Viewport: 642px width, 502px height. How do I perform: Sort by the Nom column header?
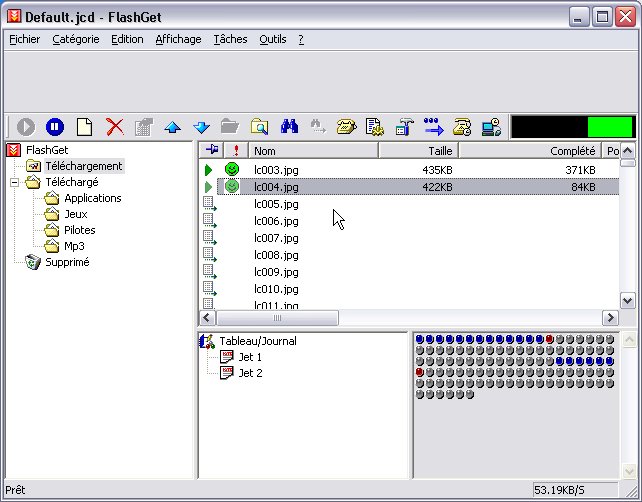[x=313, y=151]
